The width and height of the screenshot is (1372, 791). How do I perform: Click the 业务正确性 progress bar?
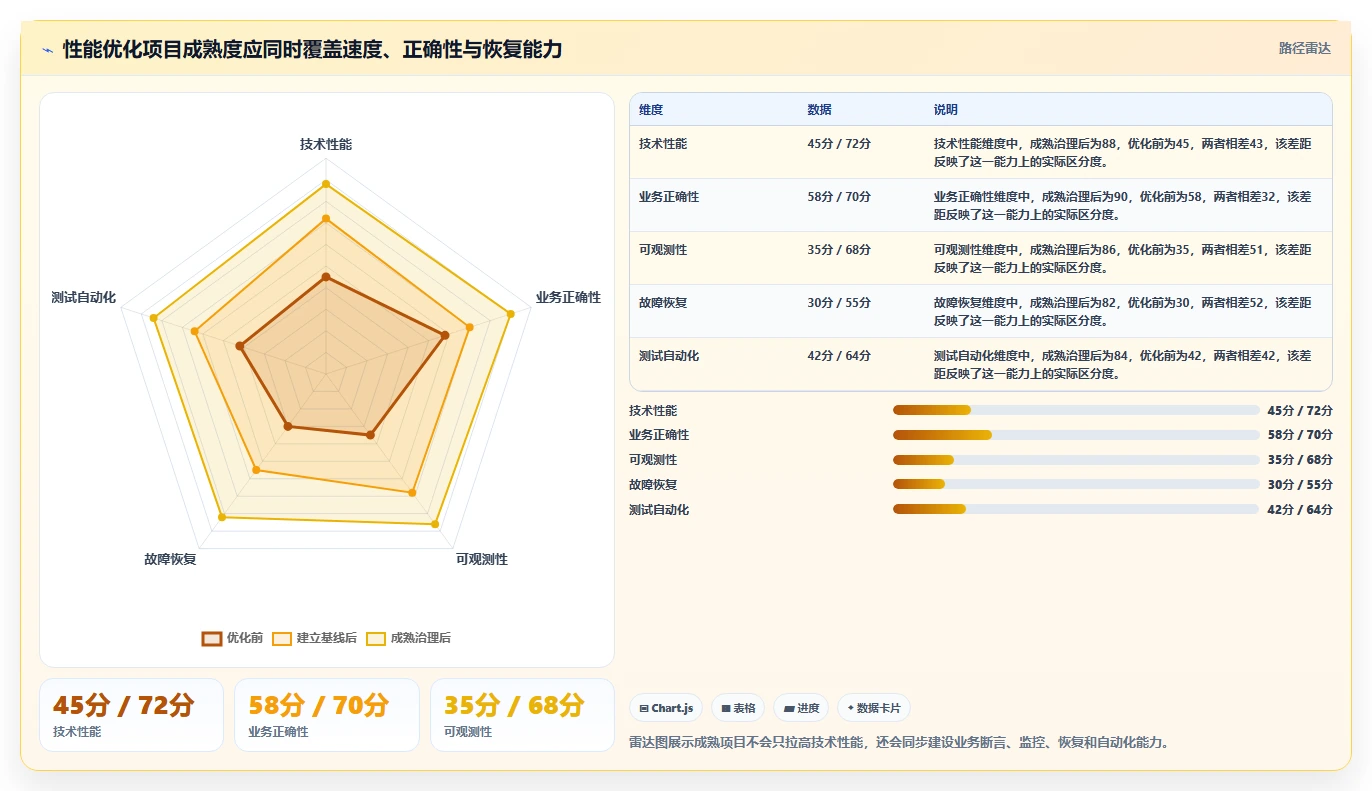point(1076,435)
